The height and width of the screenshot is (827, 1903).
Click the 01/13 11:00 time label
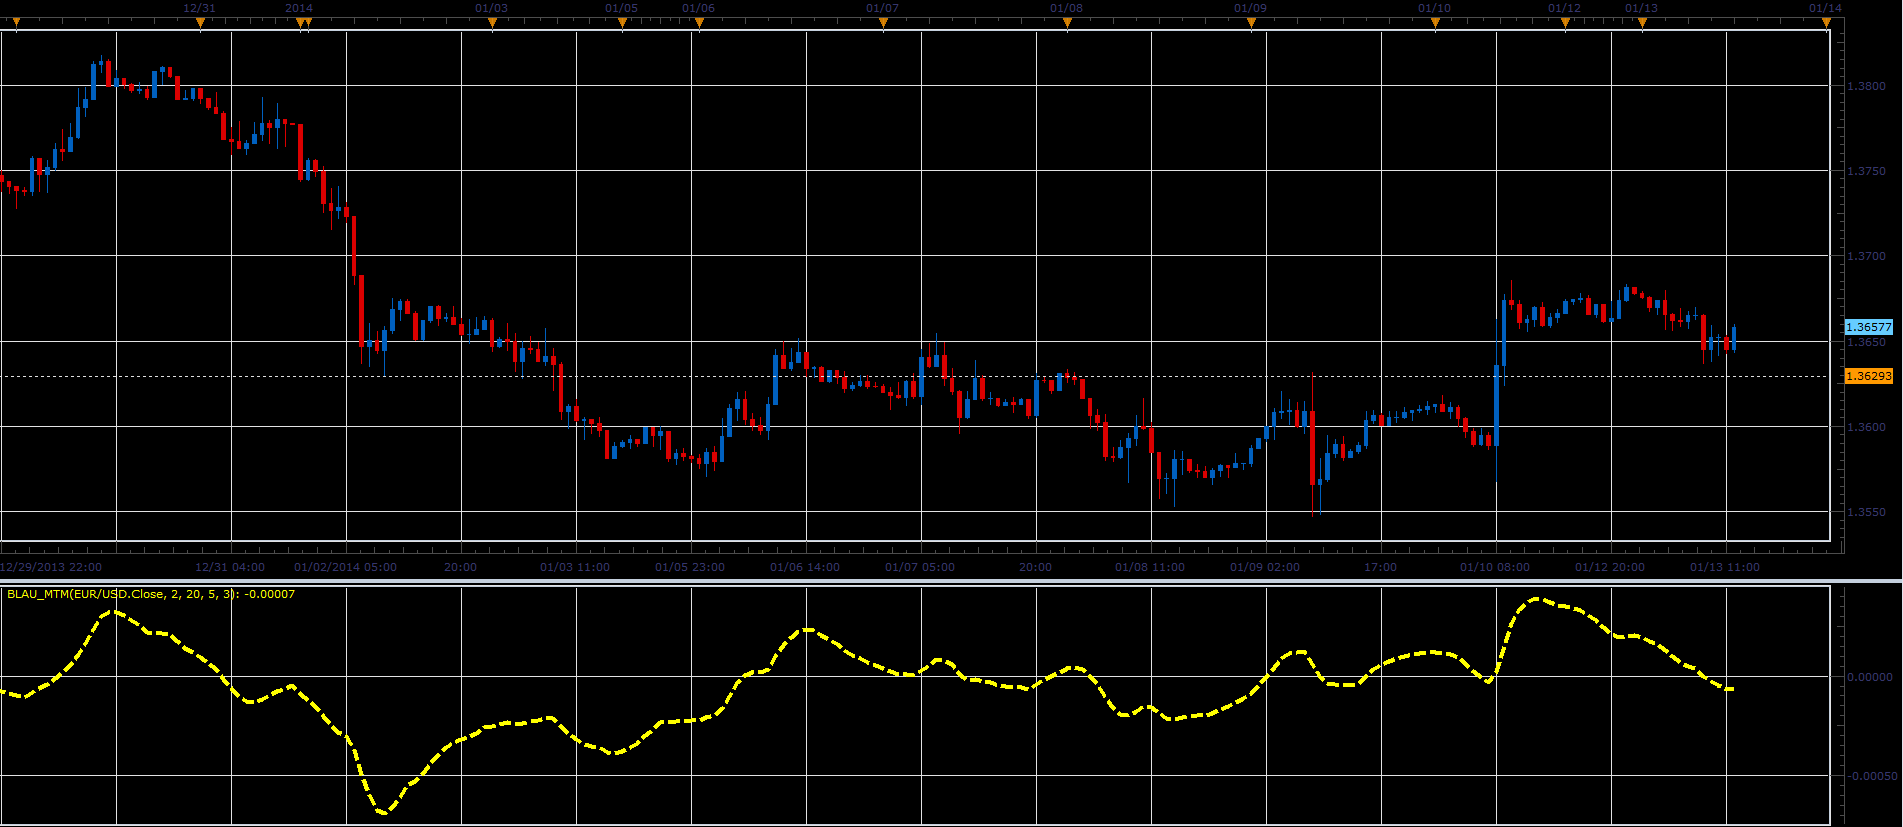pyautogui.click(x=1725, y=567)
